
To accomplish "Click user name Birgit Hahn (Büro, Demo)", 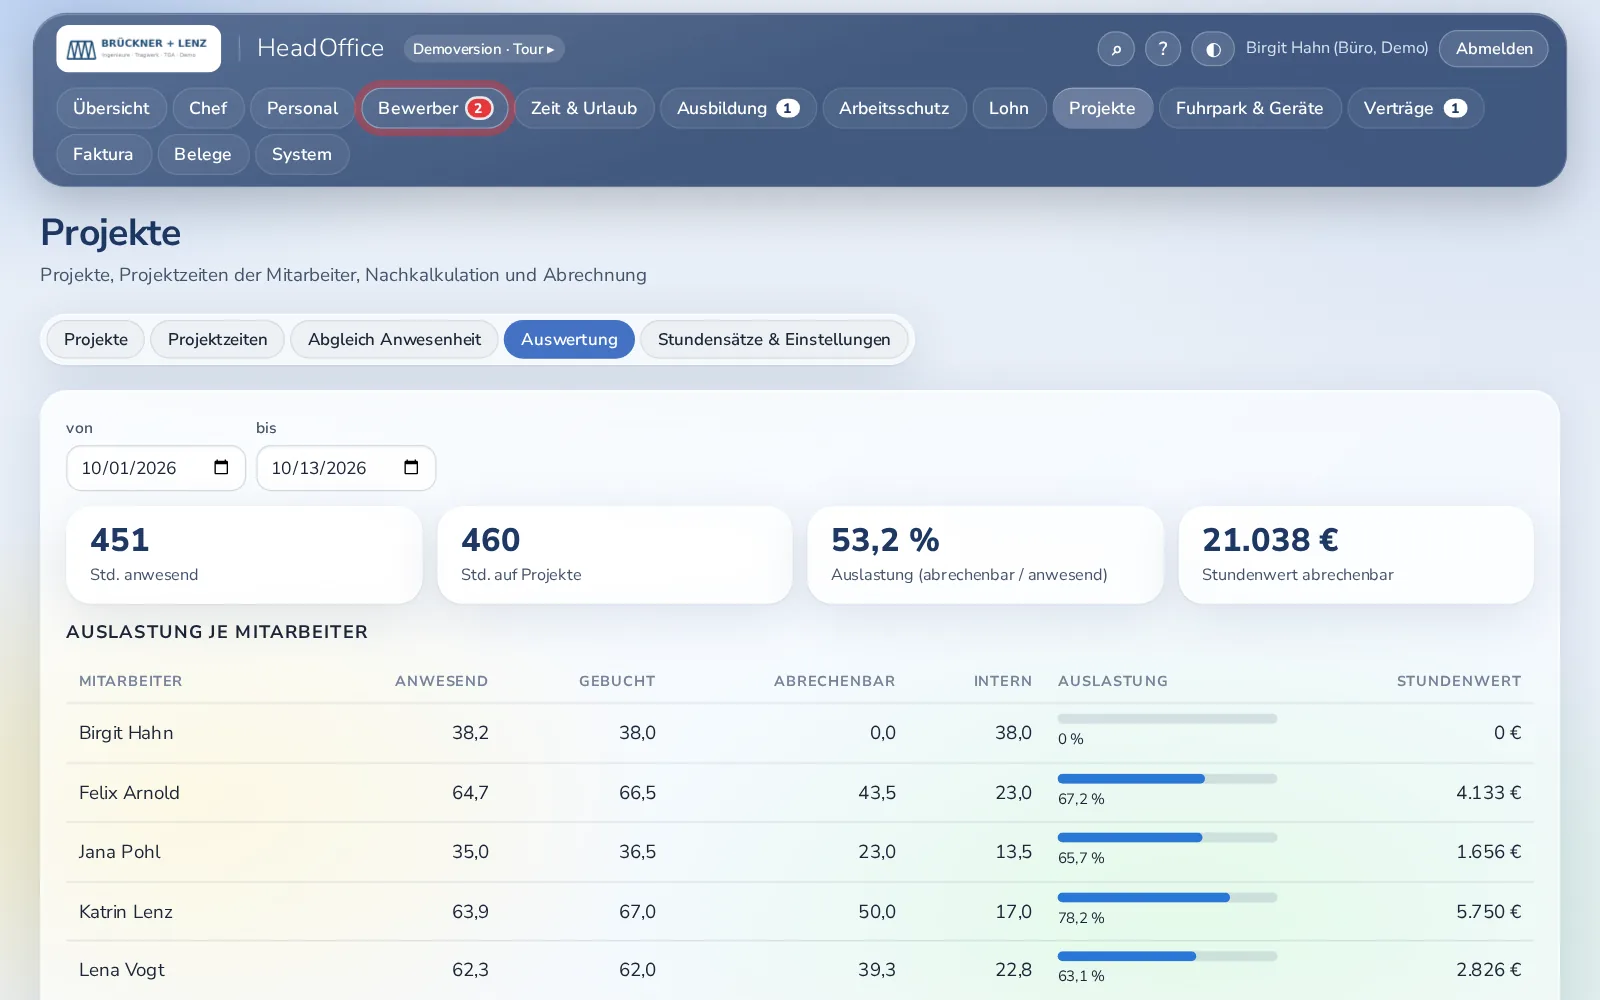I will pyautogui.click(x=1337, y=48).
